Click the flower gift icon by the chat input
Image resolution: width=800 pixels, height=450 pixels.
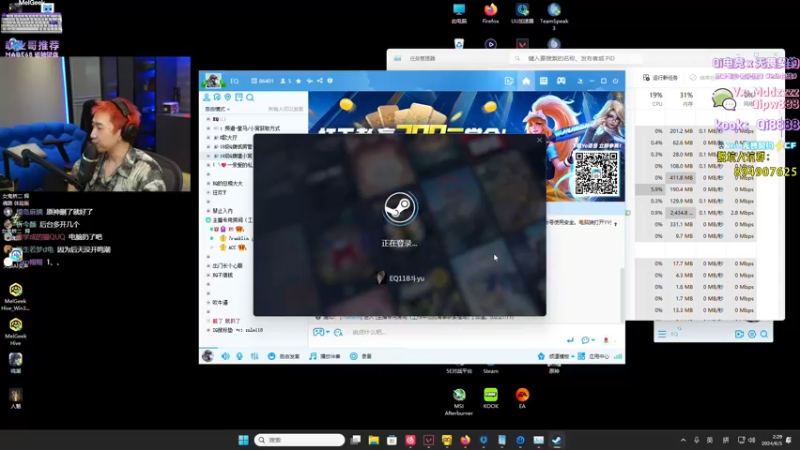pyautogui.click(x=606, y=340)
